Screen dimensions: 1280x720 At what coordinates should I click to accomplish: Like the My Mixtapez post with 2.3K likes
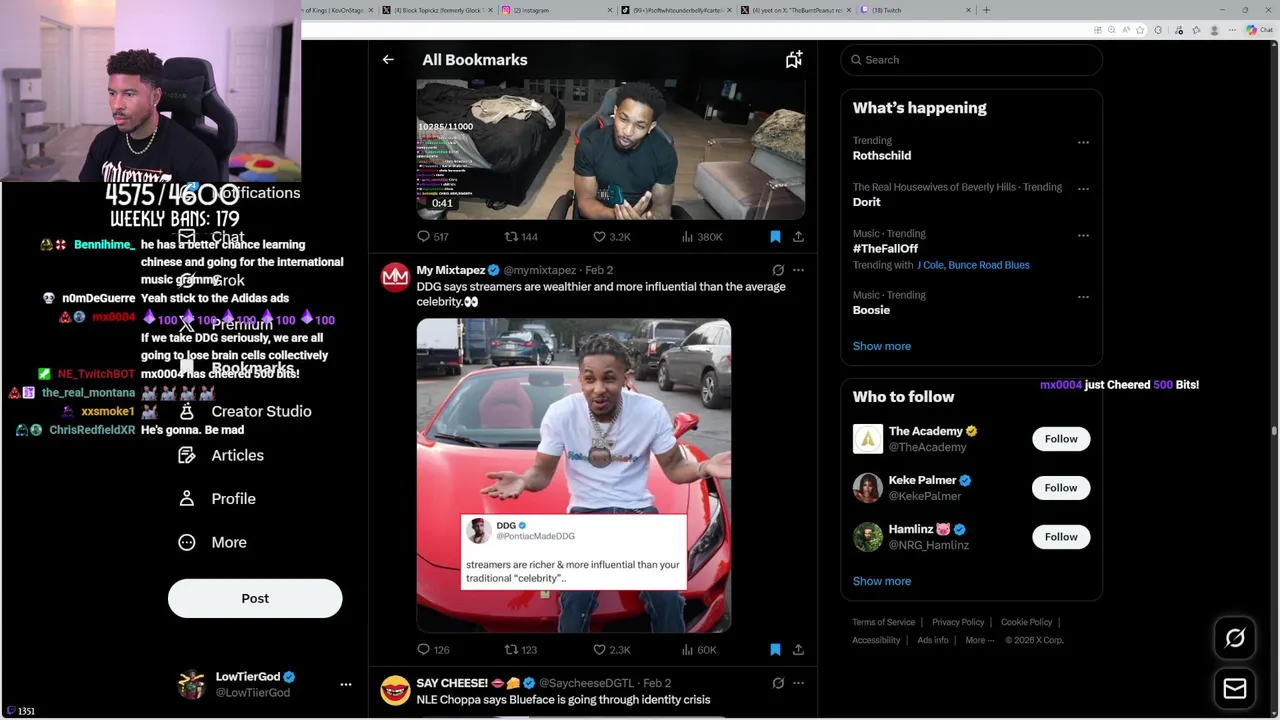click(x=611, y=650)
